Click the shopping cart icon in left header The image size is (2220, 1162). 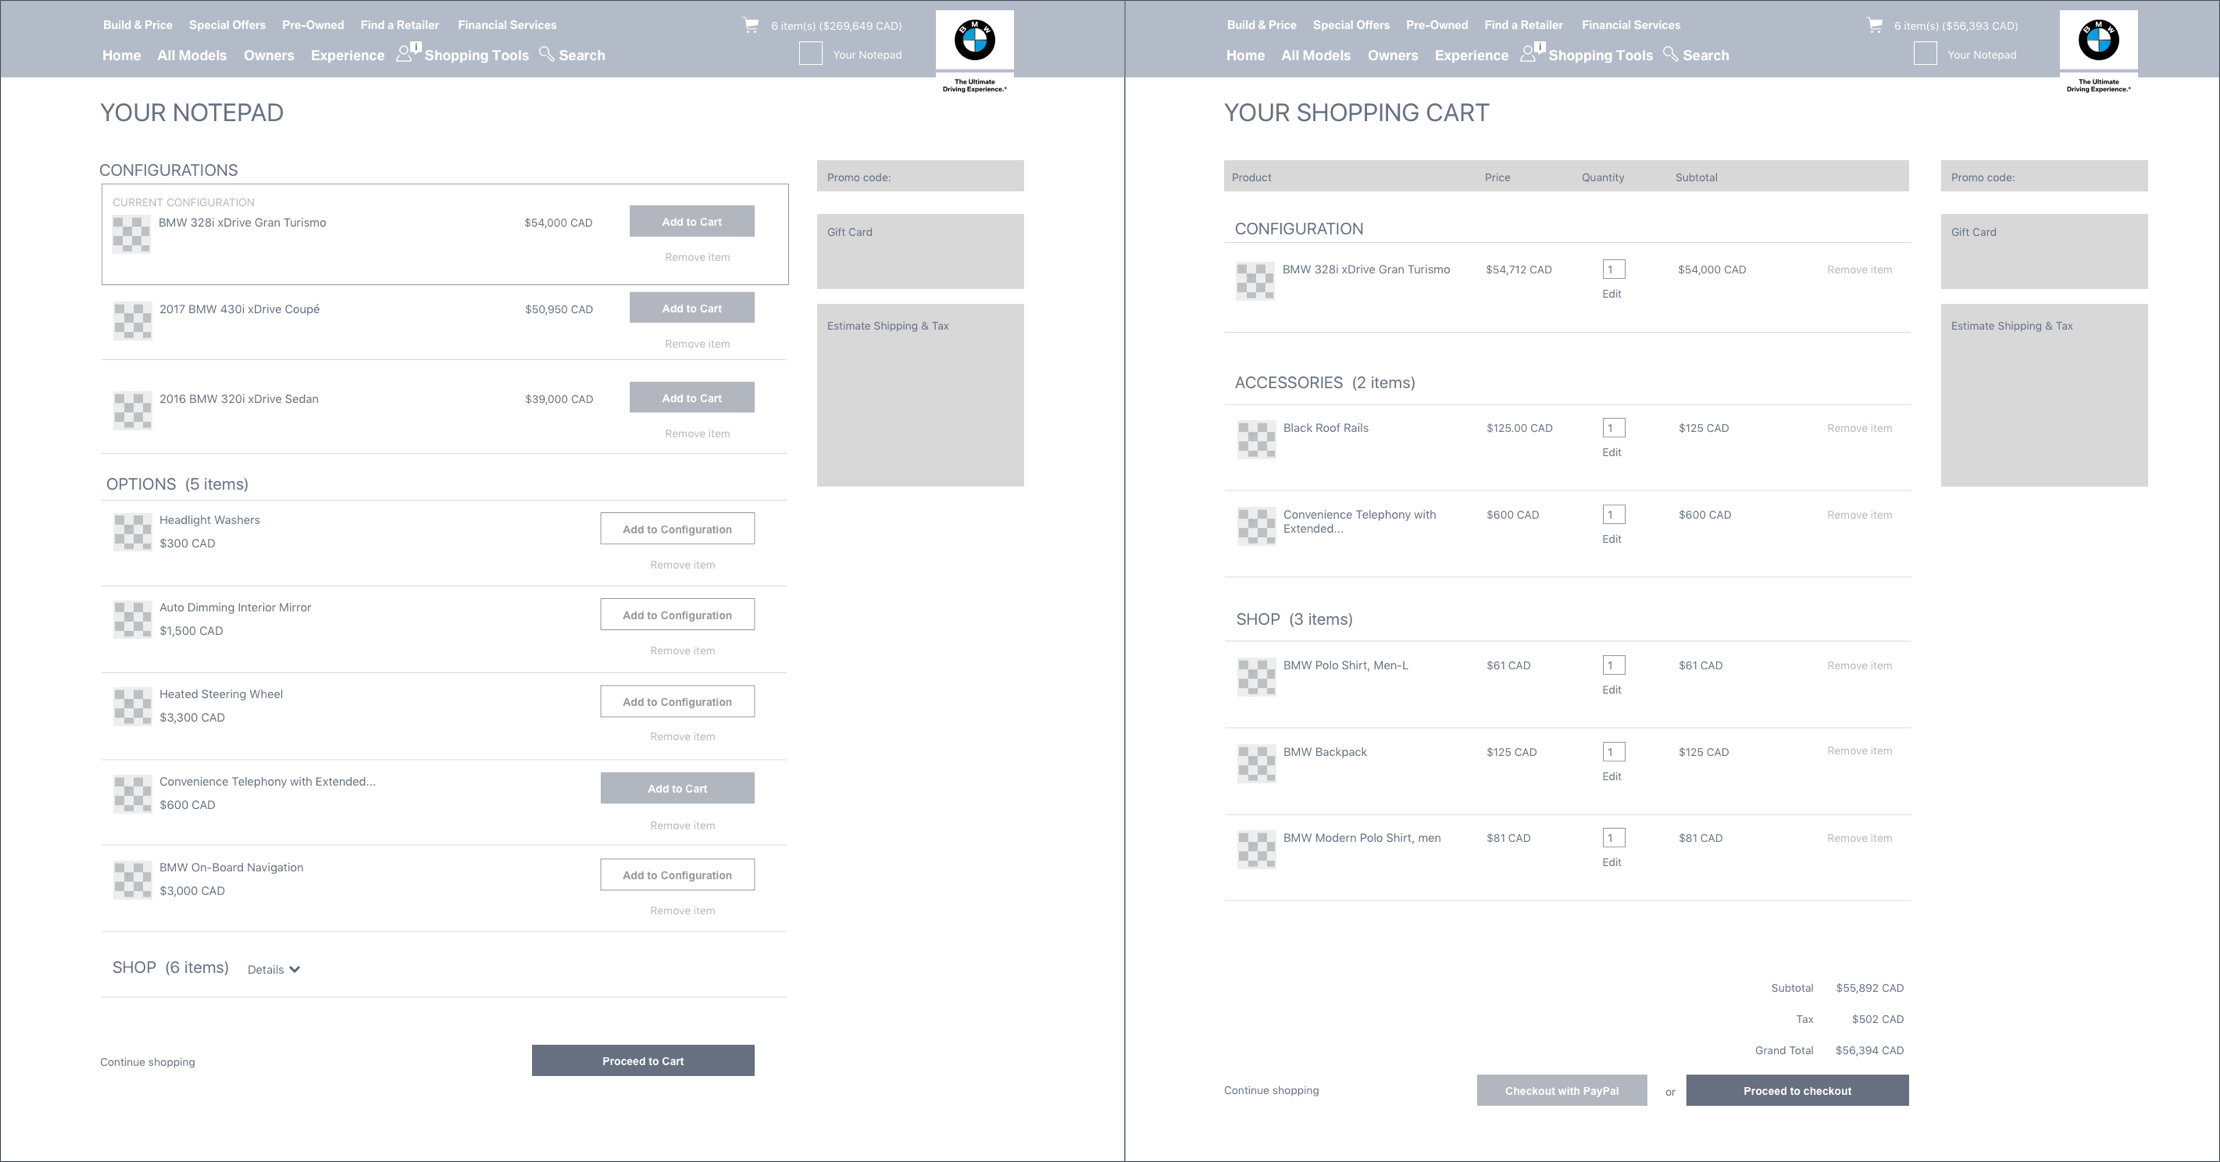(751, 25)
